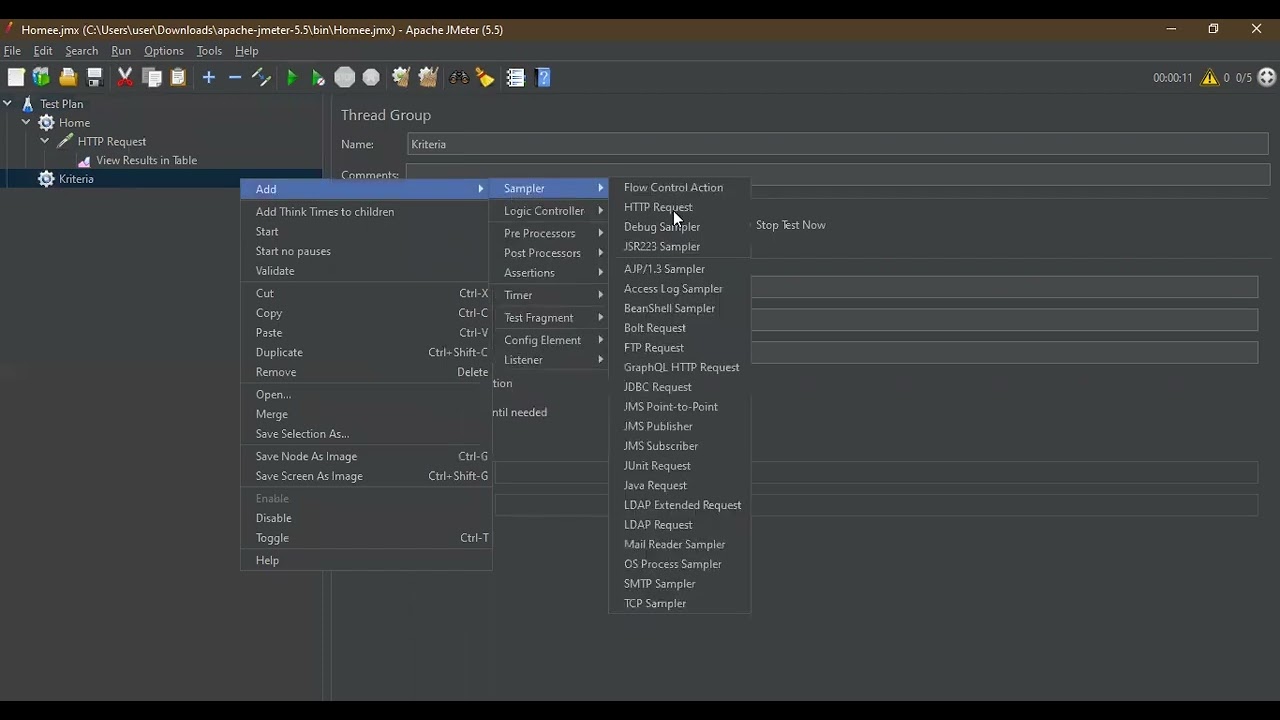Collapse the Home thread group node

26,122
